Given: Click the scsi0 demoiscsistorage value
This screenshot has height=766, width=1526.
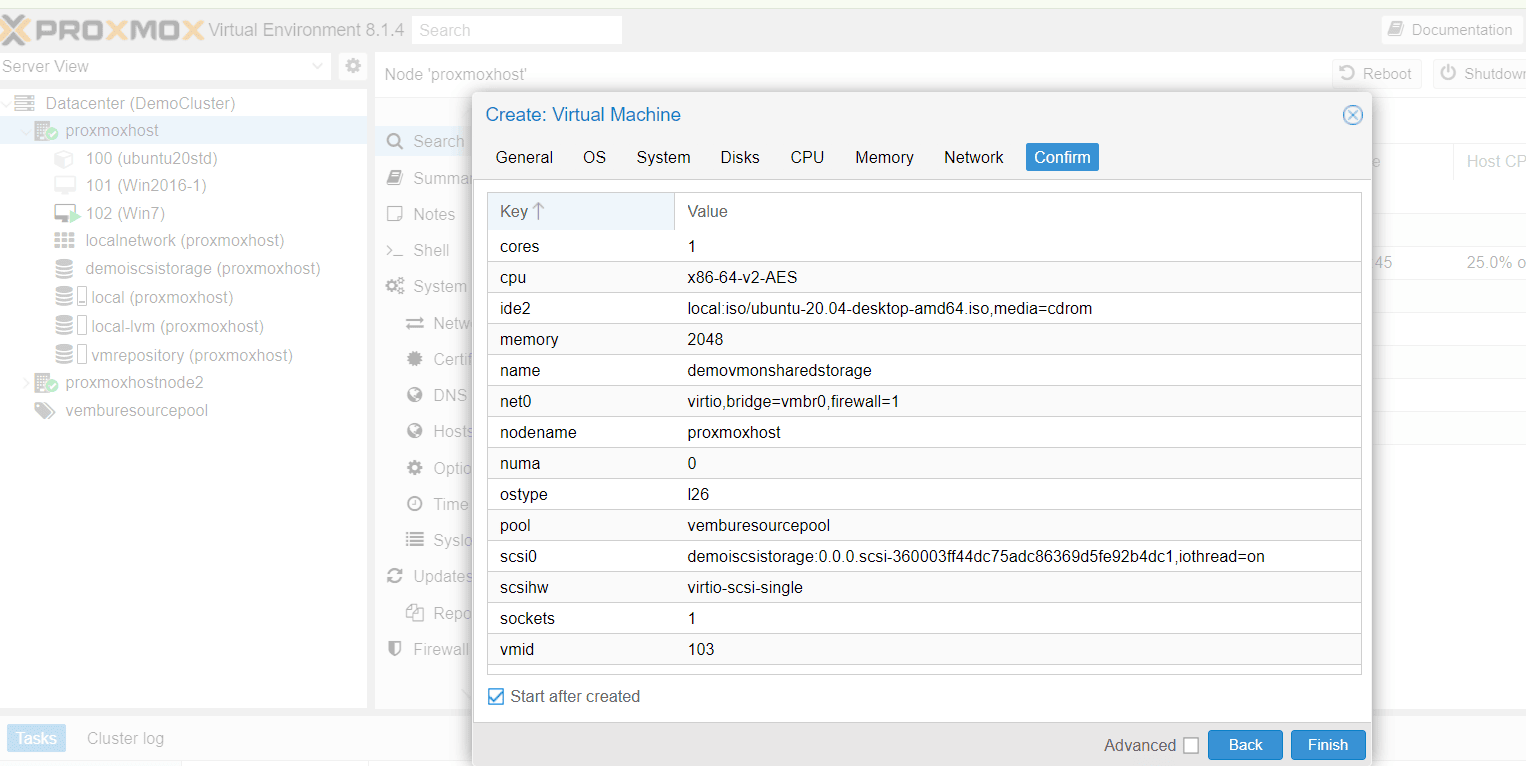Looking at the screenshot, I should click(976, 557).
